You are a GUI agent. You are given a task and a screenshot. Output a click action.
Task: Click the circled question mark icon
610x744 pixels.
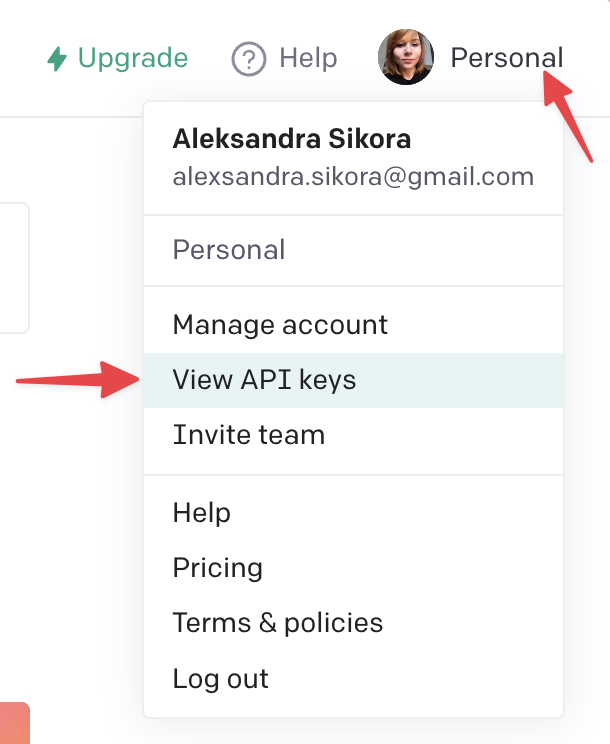pyautogui.click(x=249, y=59)
